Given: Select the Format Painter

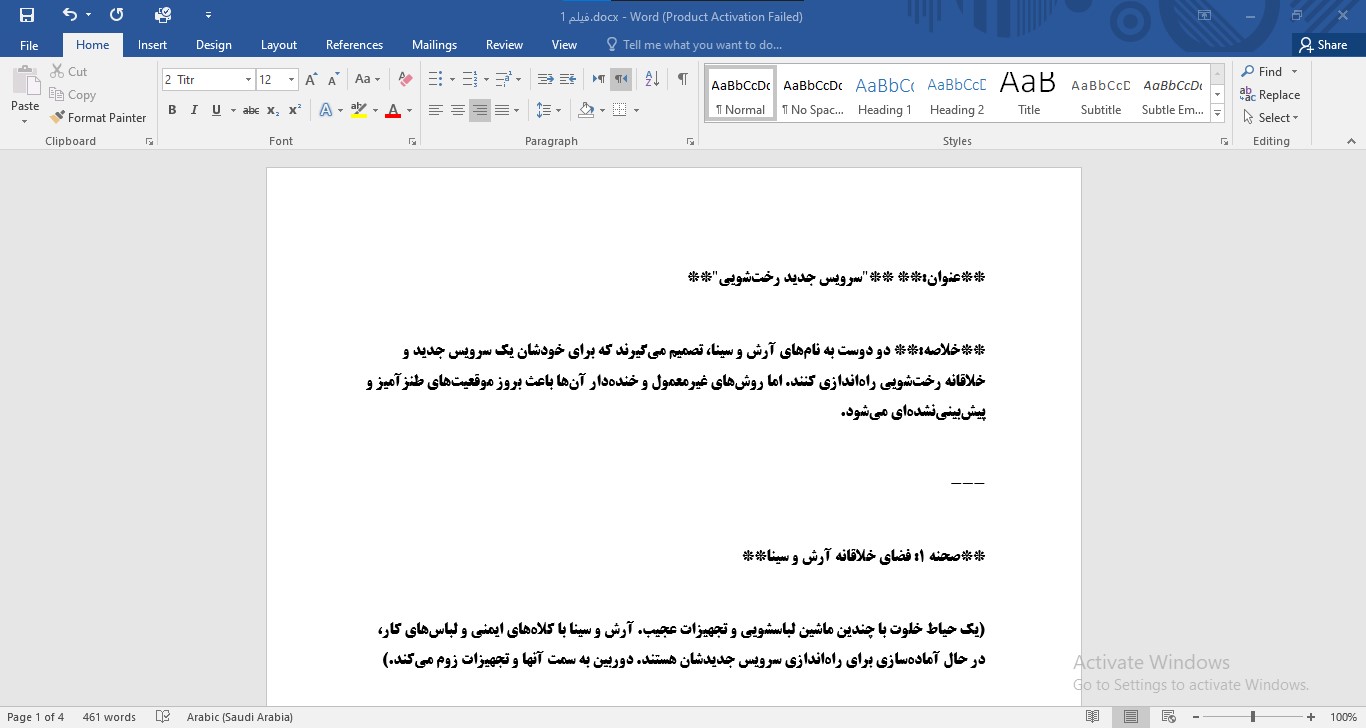Looking at the screenshot, I should tap(99, 117).
